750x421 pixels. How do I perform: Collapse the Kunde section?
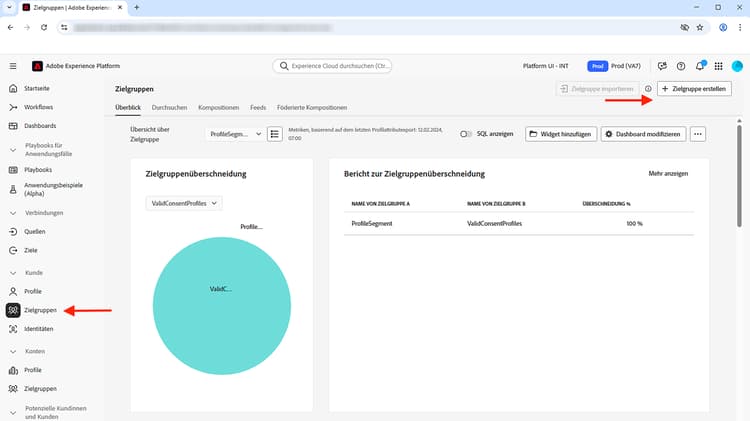coord(13,273)
